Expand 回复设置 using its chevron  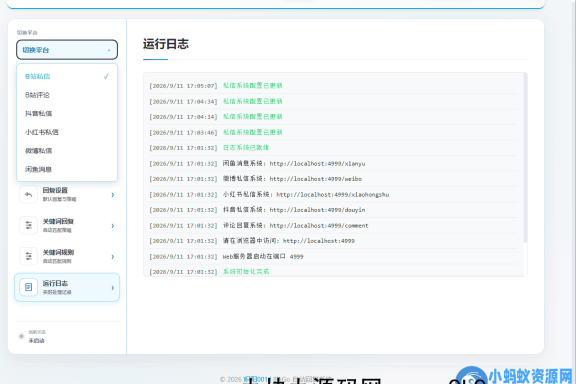113,195
